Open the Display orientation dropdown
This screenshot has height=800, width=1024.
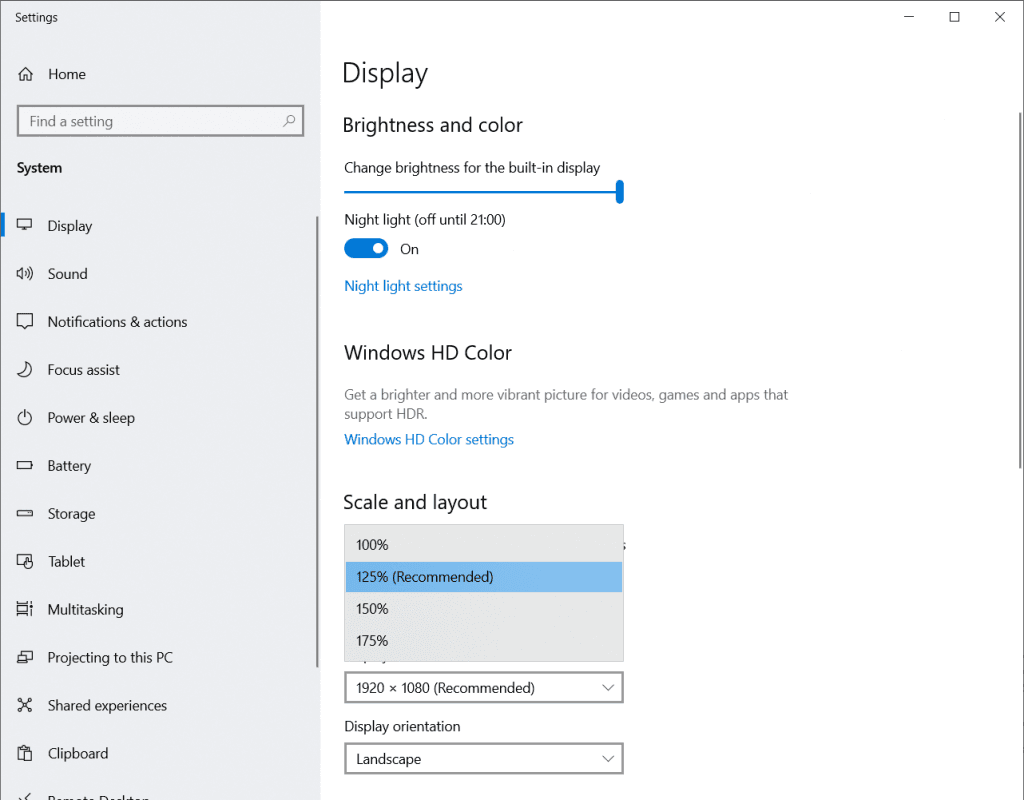(x=483, y=759)
